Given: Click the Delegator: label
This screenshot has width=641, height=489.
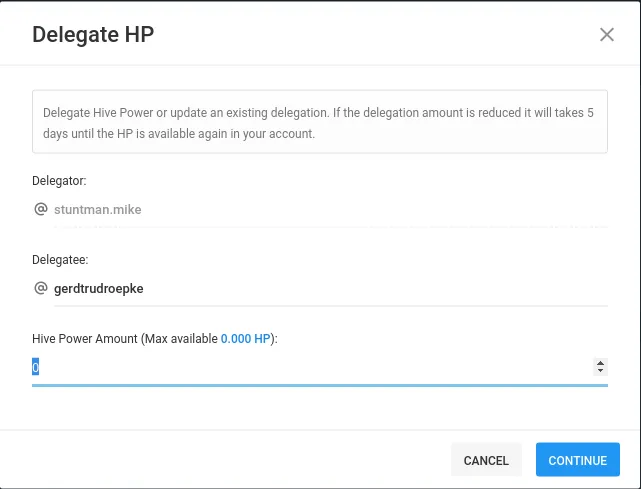Looking at the screenshot, I should 59,181.
